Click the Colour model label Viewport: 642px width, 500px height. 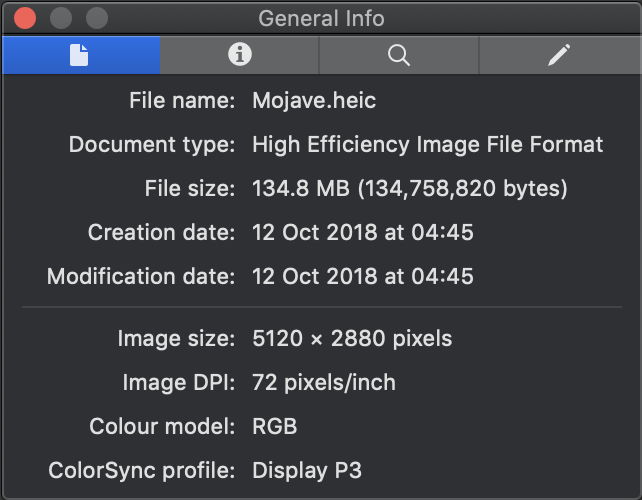pos(162,427)
